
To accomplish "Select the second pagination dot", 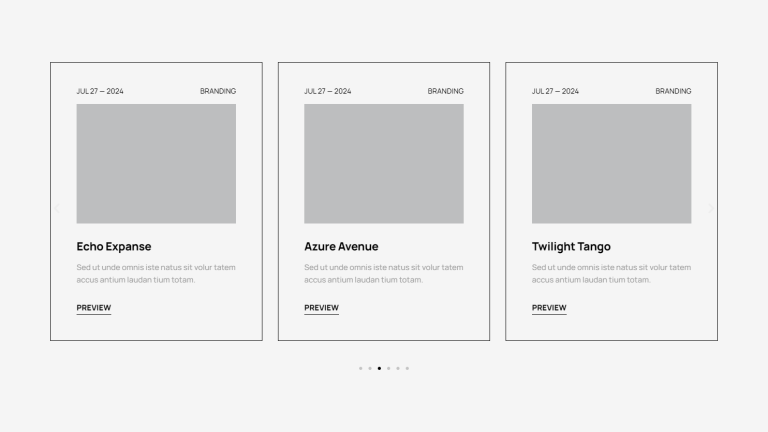I will click(x=370, y=368).
